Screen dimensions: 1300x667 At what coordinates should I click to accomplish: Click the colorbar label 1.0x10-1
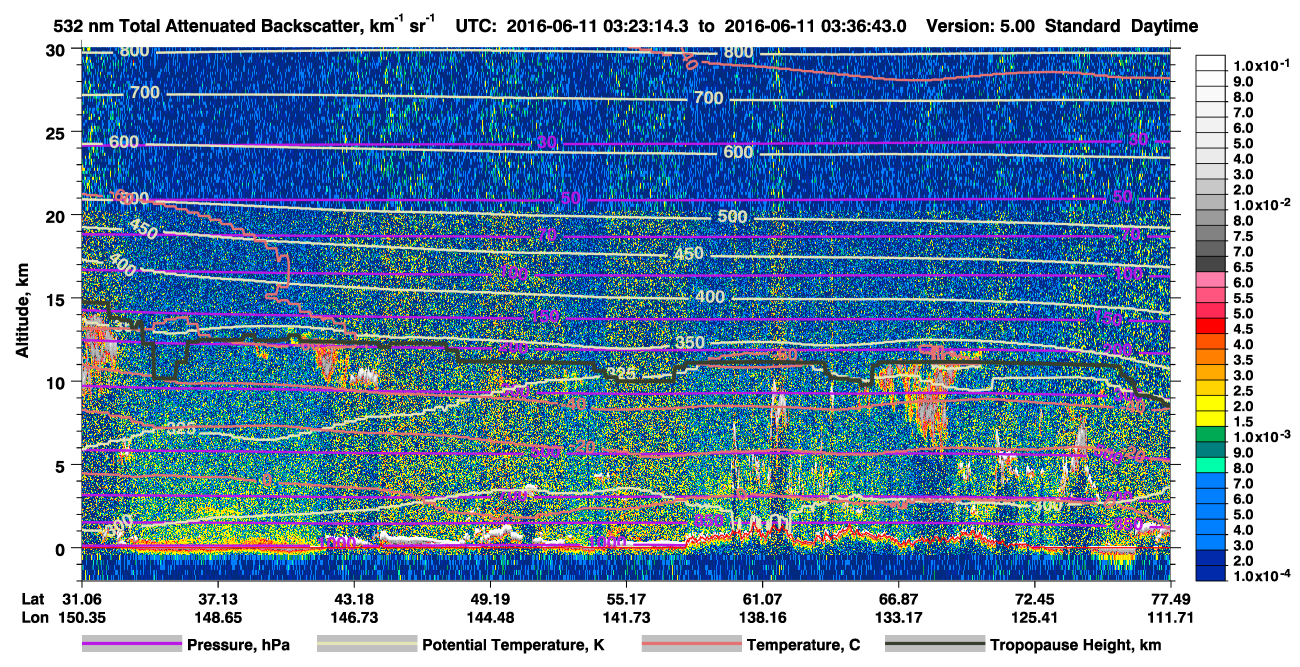click(1261, 65)
